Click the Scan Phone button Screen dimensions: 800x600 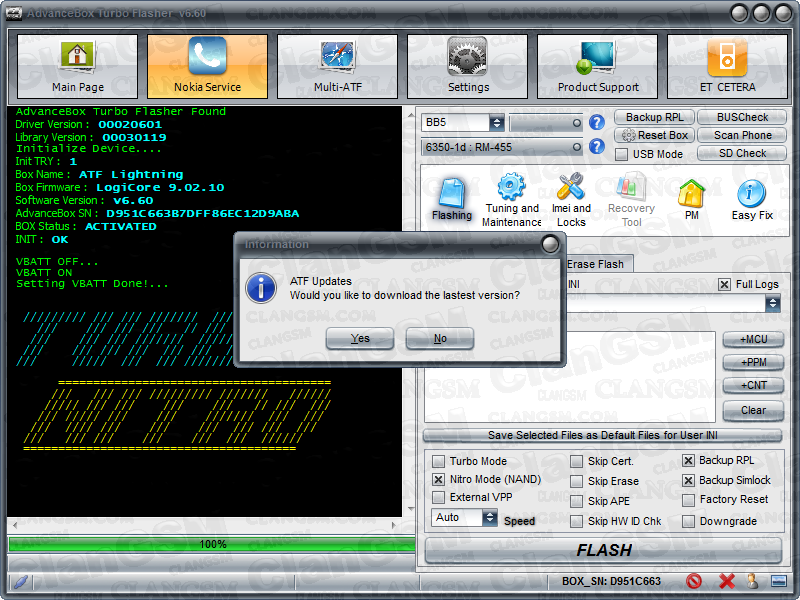pos(742,135)
